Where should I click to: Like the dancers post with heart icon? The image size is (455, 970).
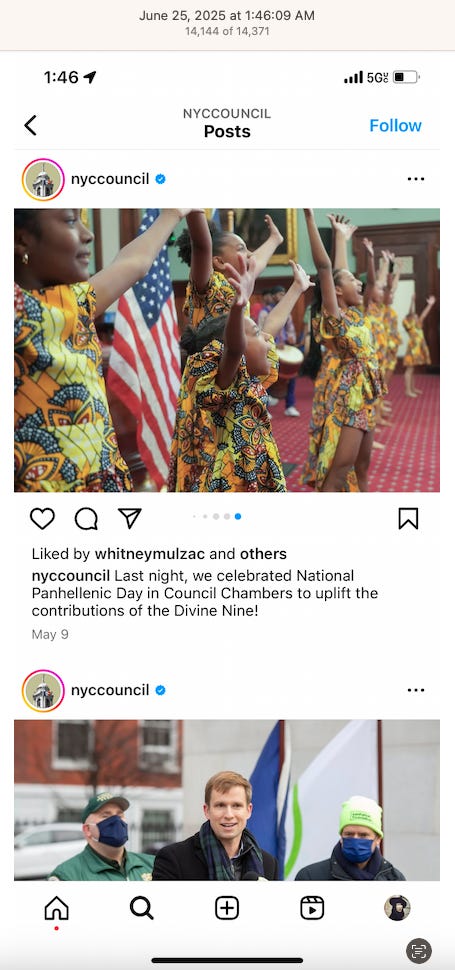click(x=42, y=518)
